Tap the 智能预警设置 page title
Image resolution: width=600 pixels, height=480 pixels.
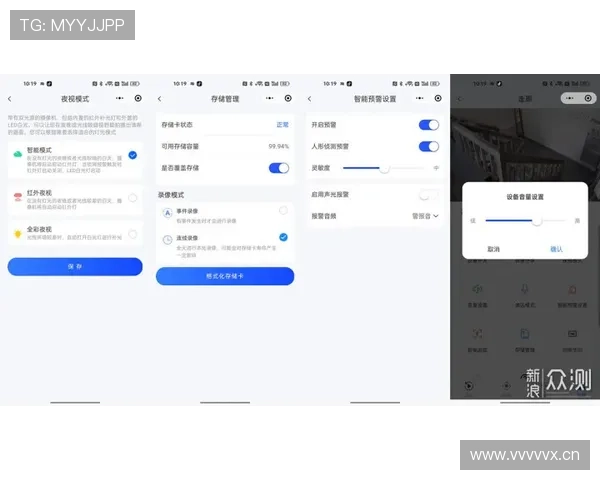coord(375,99)
